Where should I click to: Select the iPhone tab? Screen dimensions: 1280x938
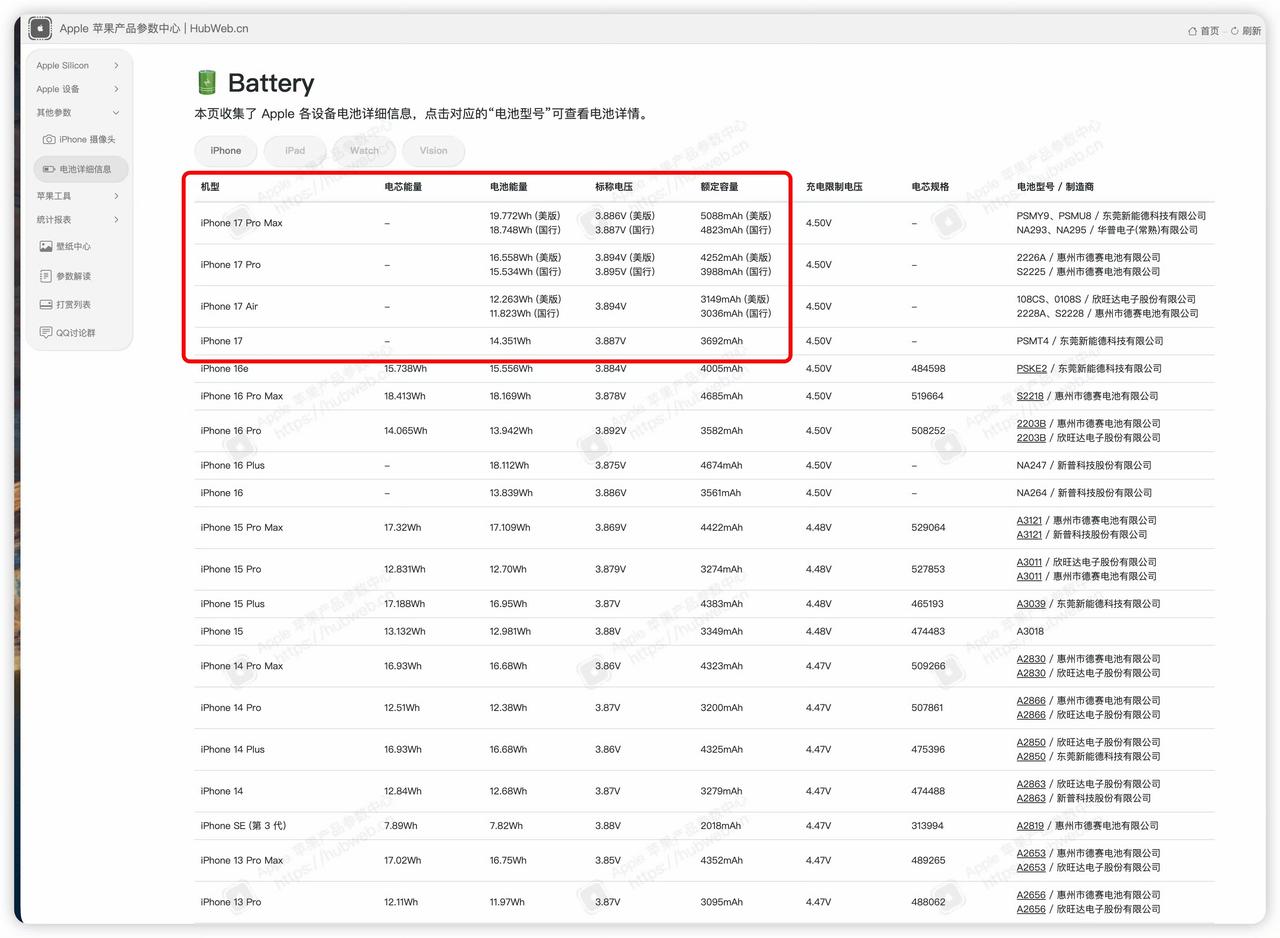226,151
